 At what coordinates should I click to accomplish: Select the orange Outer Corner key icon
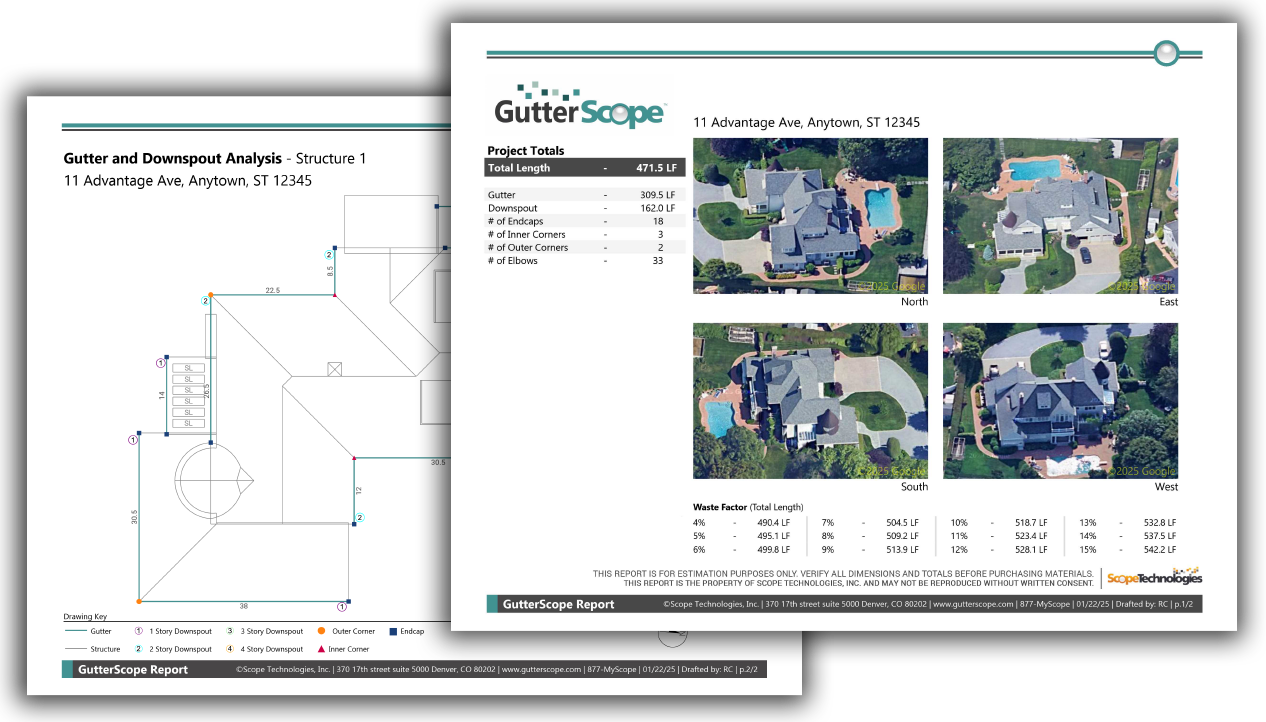(322, 632)
